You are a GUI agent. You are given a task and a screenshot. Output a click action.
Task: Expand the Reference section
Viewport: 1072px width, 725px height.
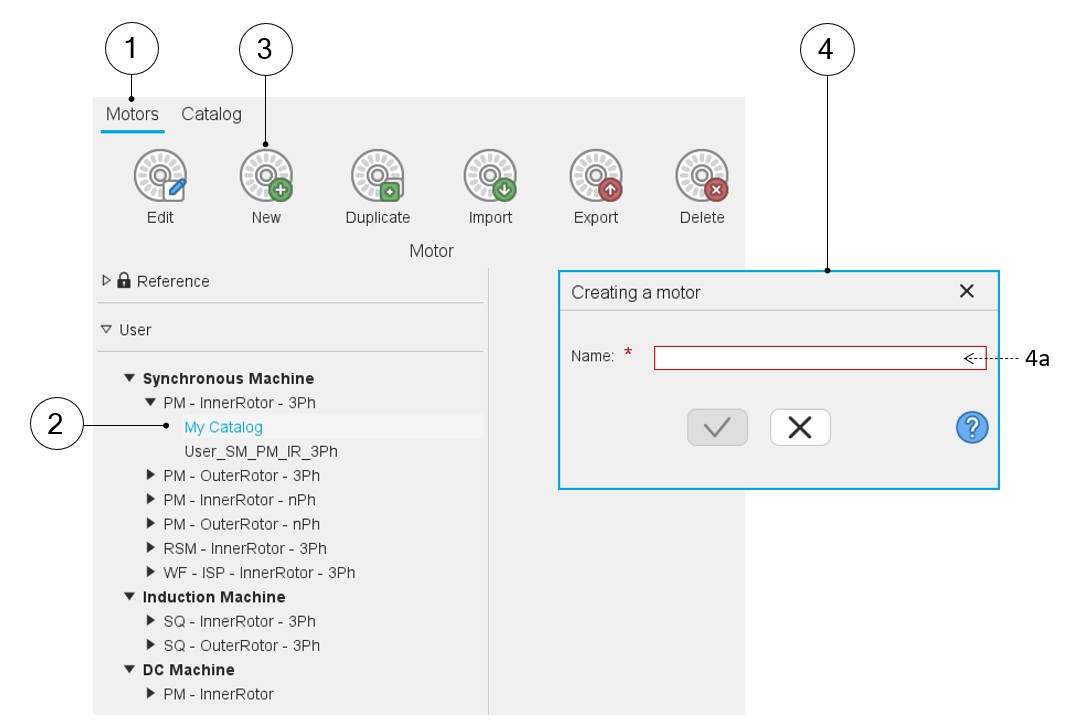107,281
